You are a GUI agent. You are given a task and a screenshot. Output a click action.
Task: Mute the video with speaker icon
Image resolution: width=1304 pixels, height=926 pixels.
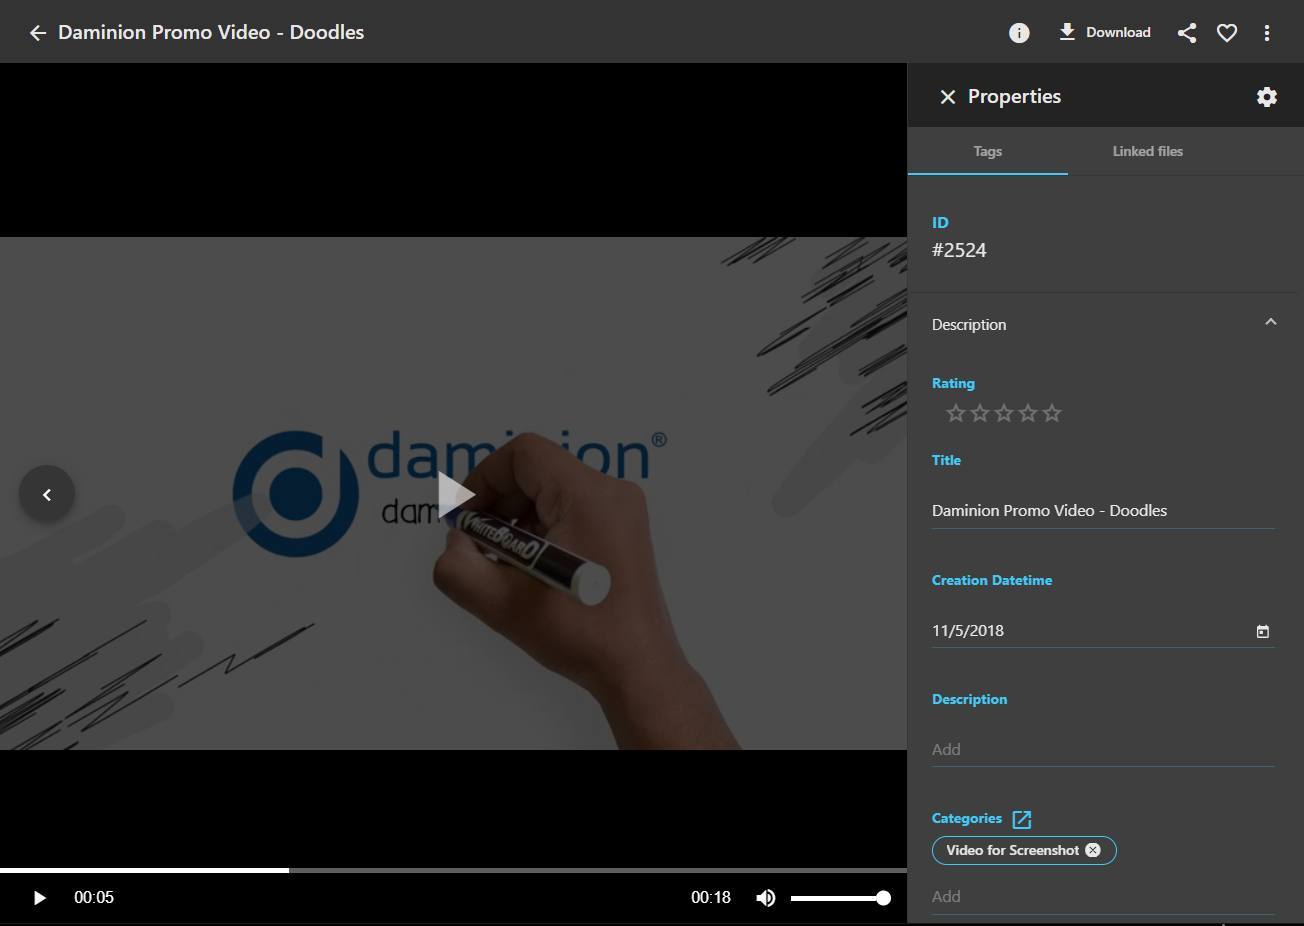tap(766, 898)
